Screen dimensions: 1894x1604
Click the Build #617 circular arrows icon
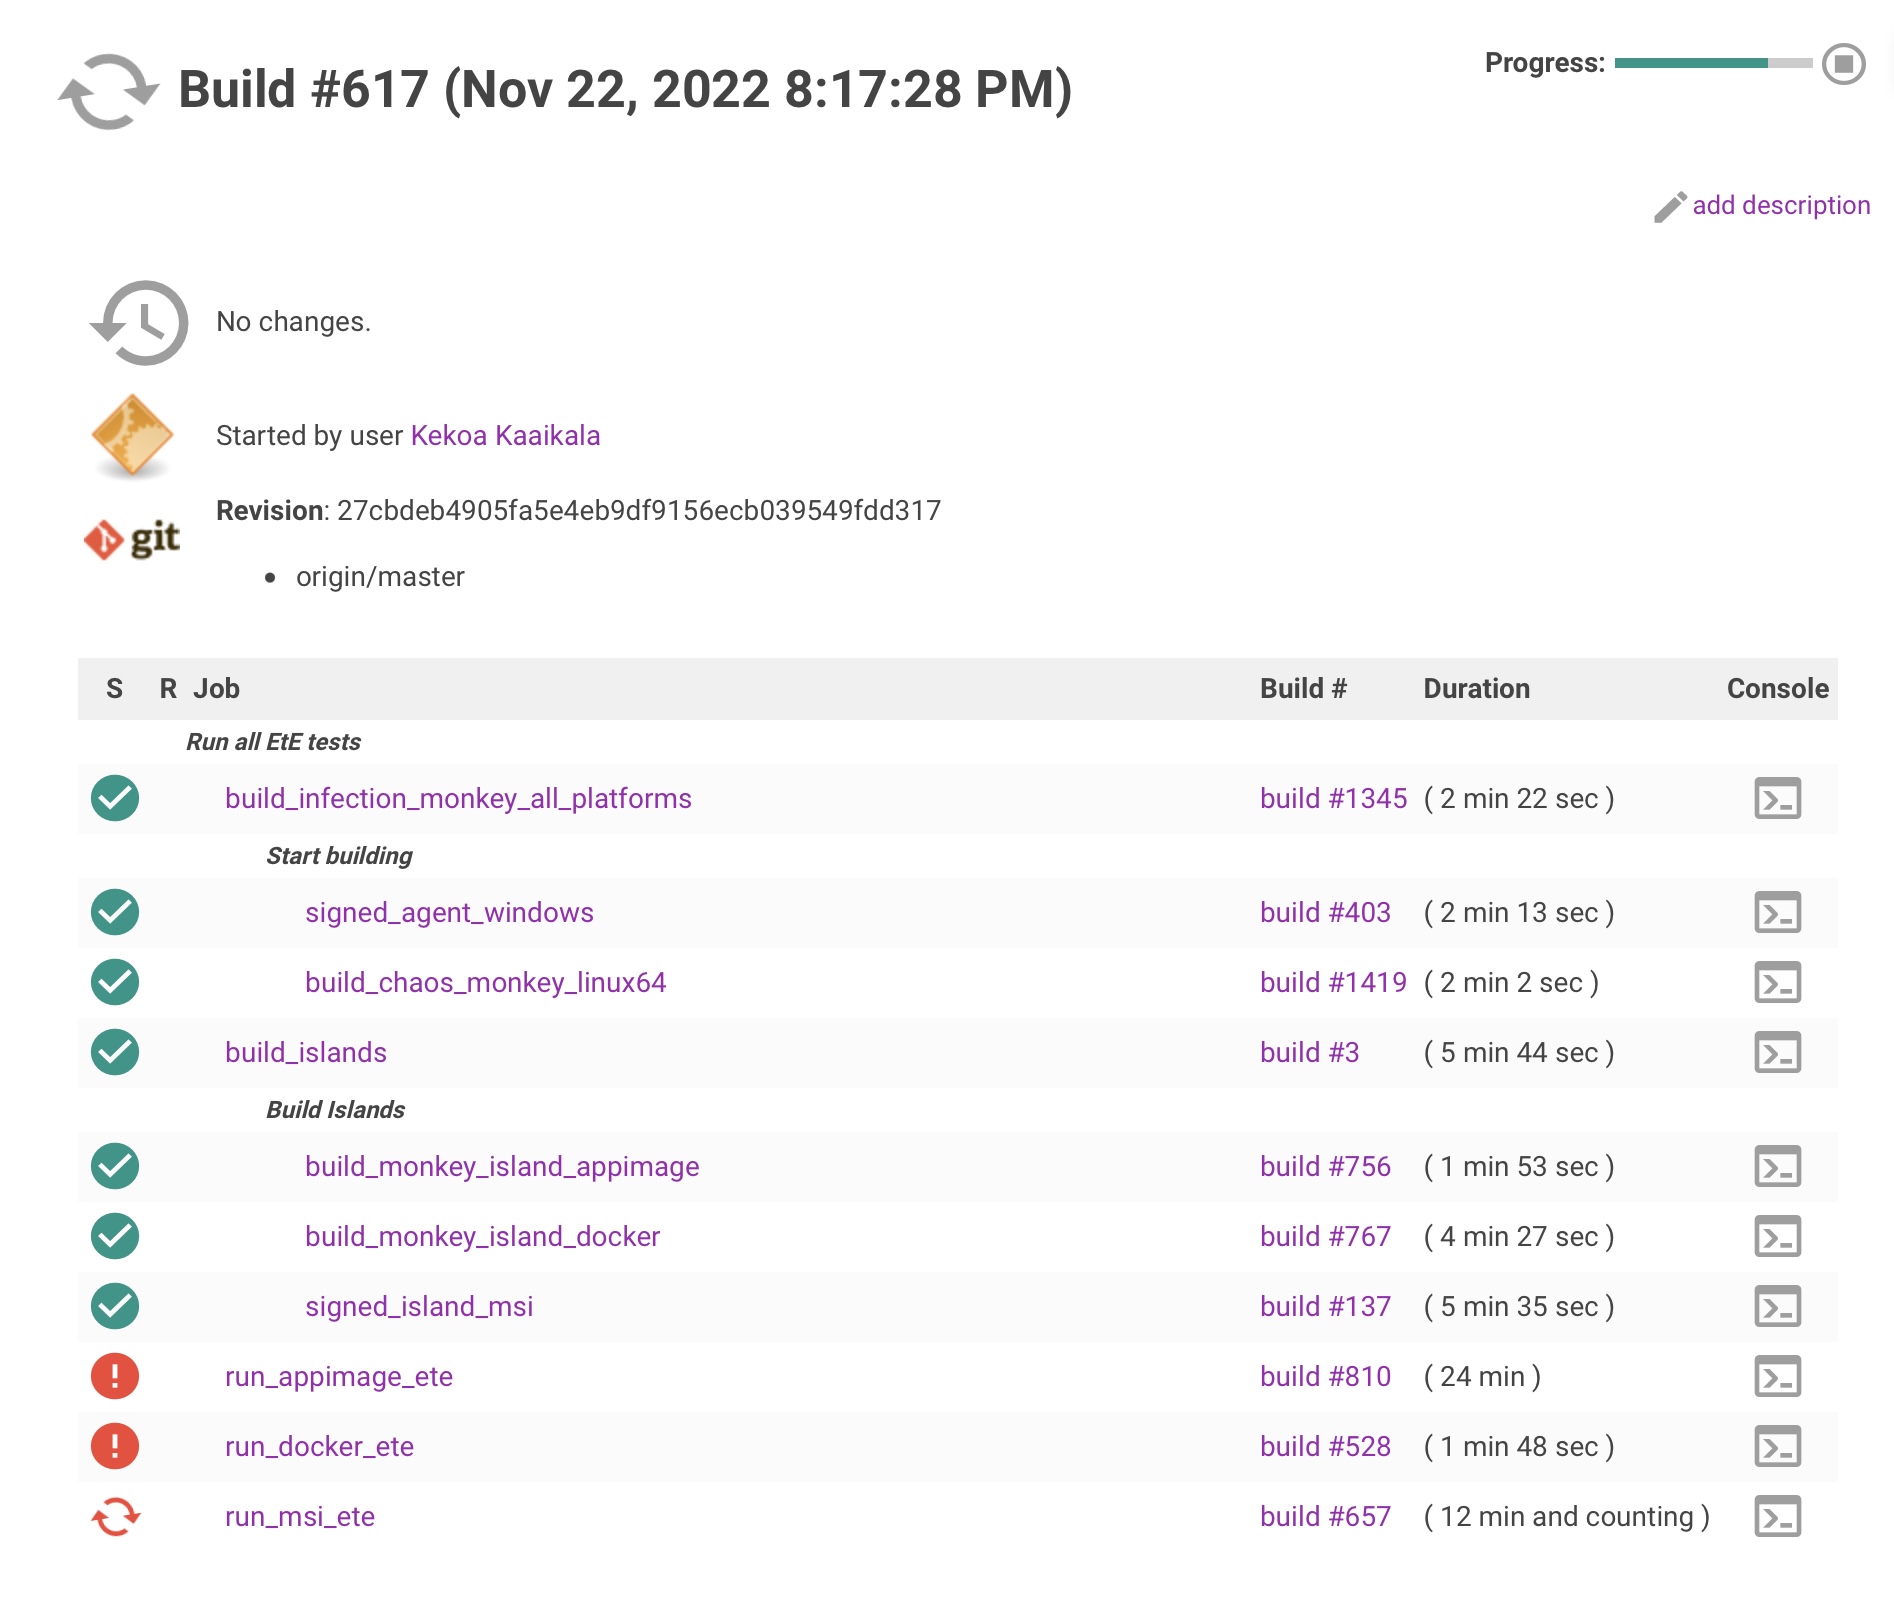[x=108, y=92]
